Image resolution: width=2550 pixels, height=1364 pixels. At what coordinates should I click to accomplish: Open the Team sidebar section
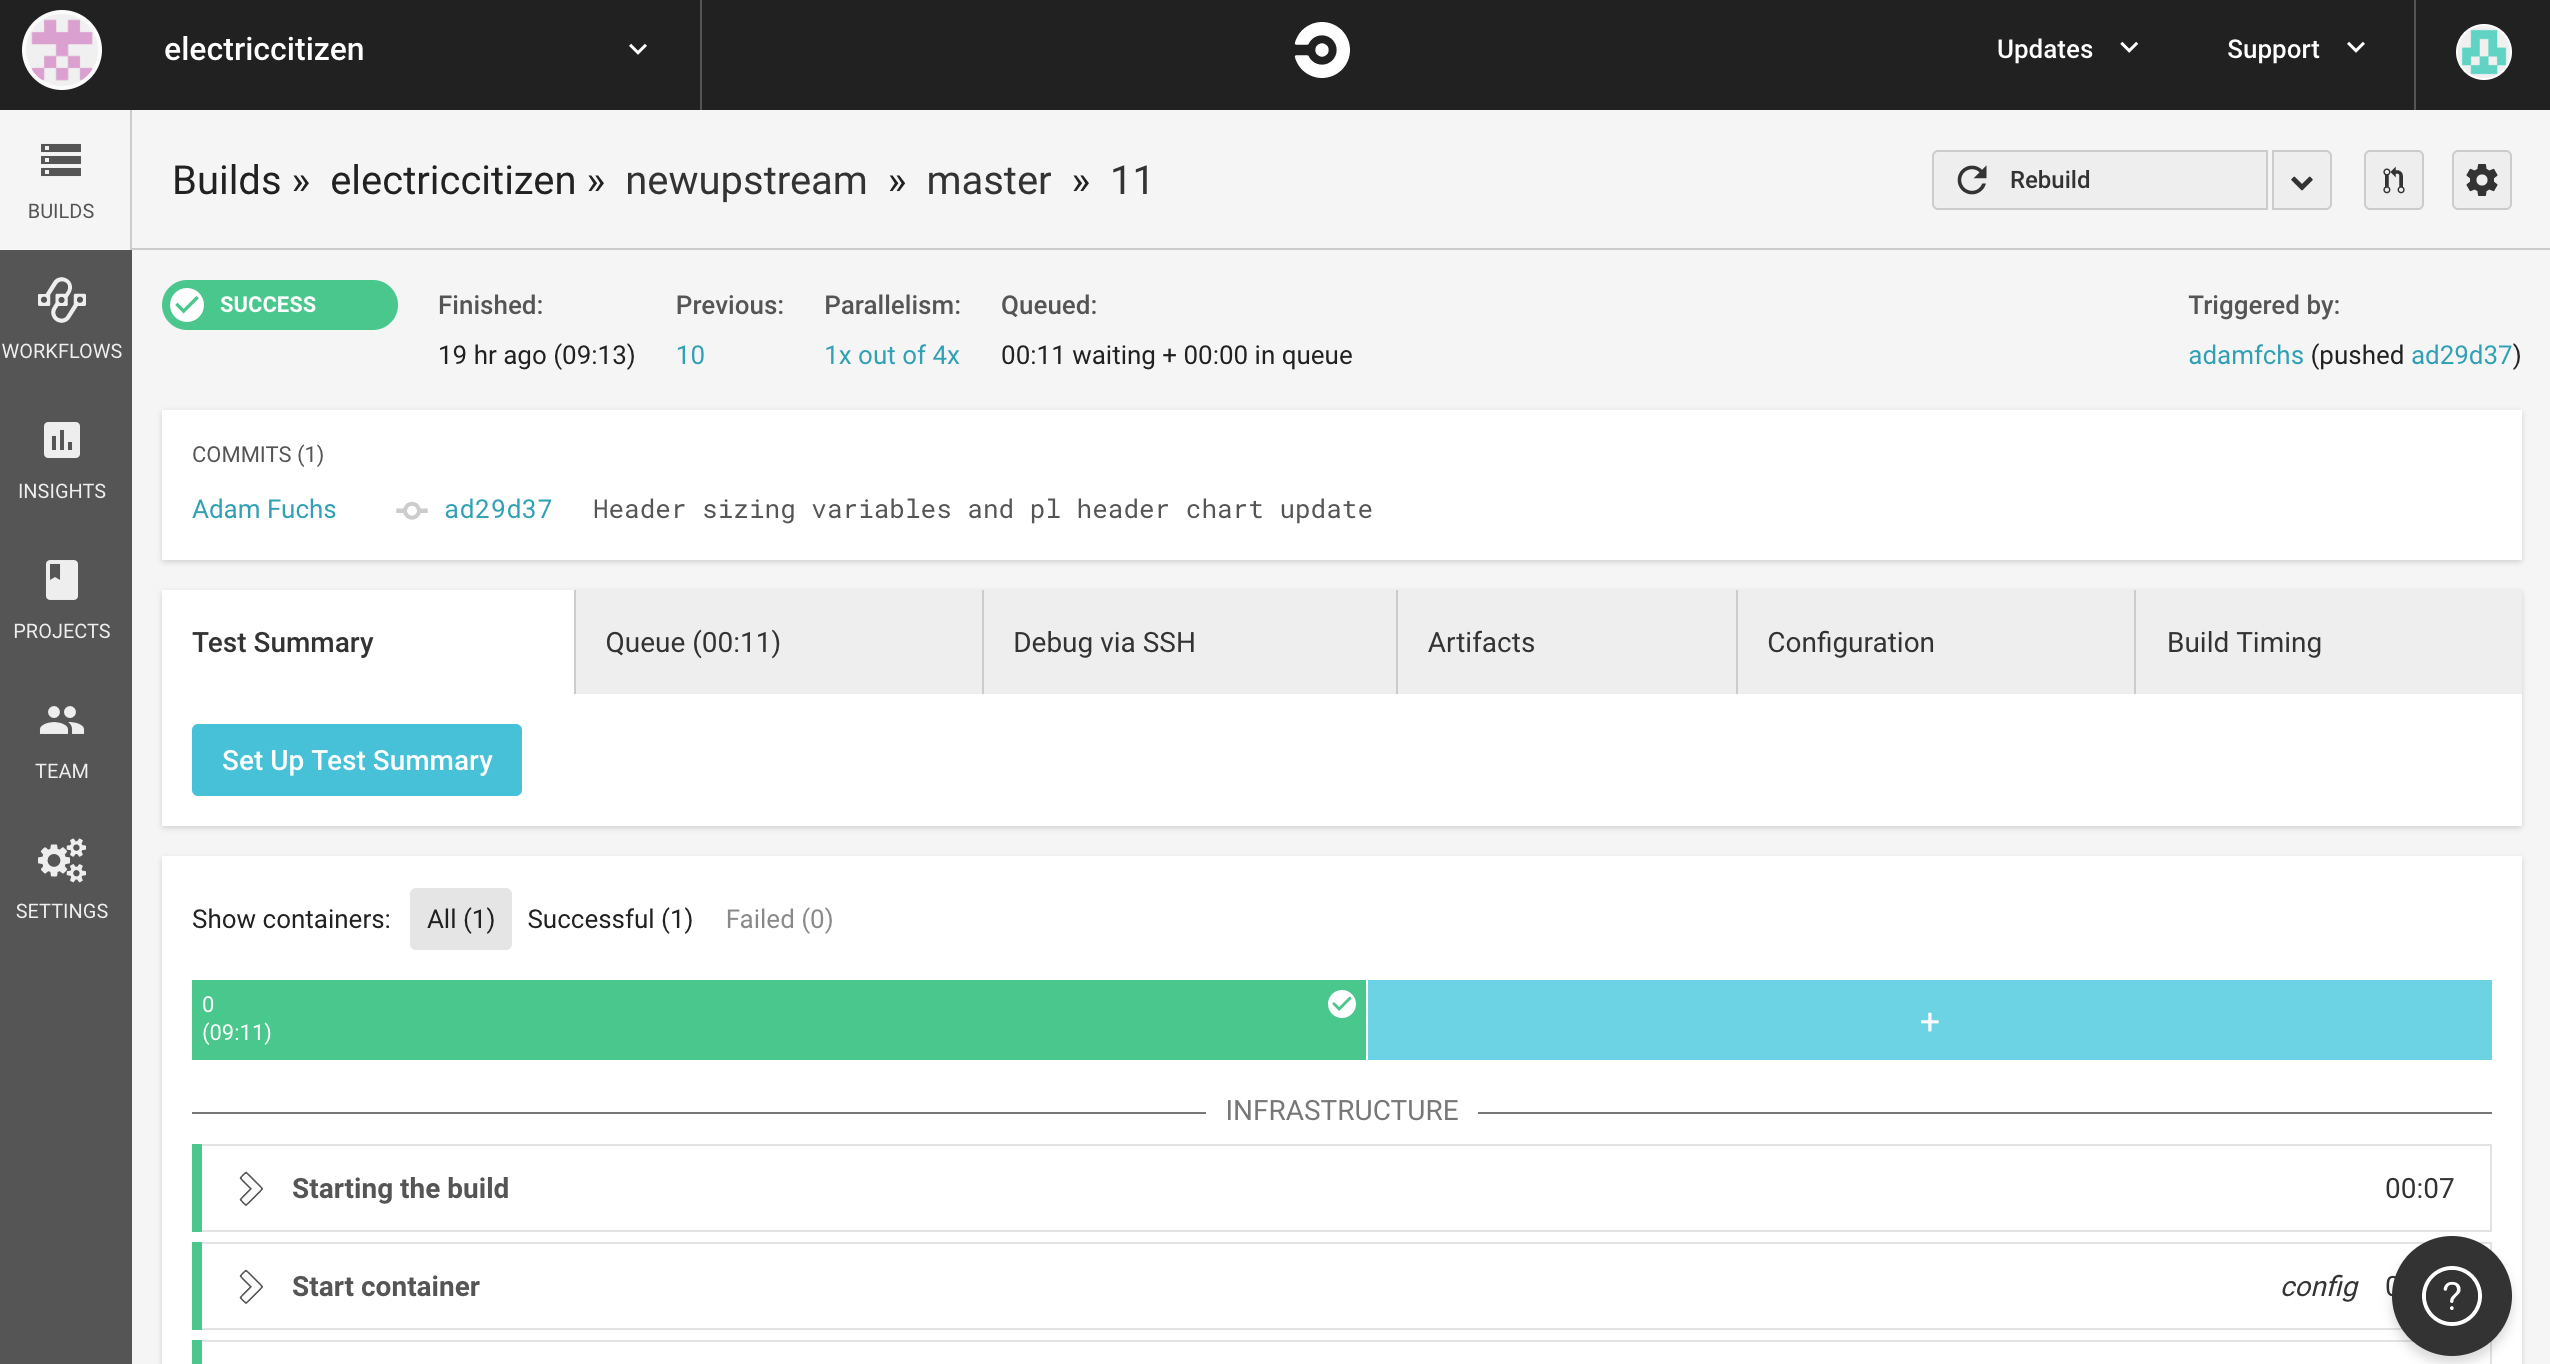(62, 740)
